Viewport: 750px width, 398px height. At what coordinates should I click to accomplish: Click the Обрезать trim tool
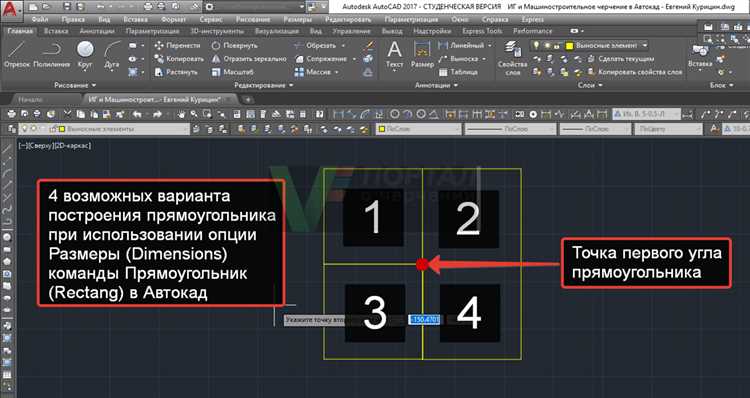[x=315, y=45]
